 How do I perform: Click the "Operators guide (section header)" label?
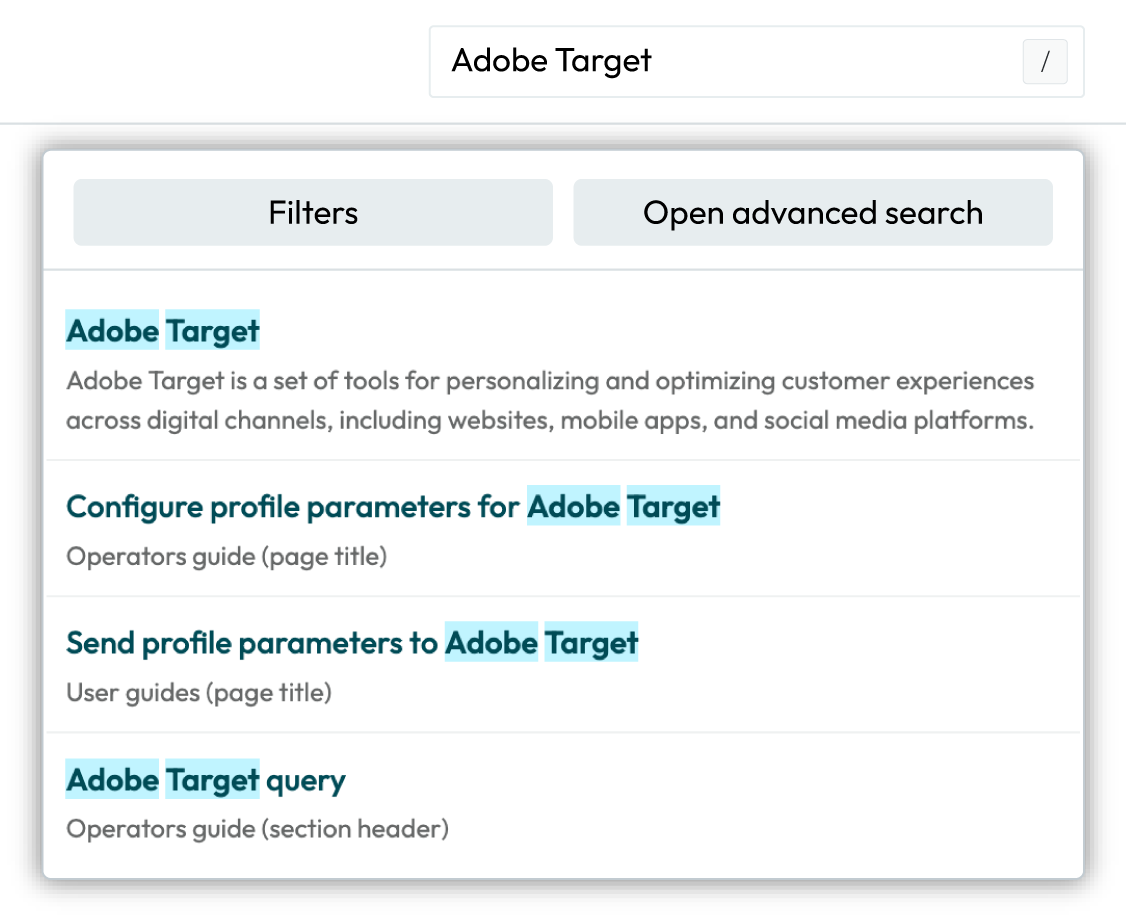click(258, 829)
